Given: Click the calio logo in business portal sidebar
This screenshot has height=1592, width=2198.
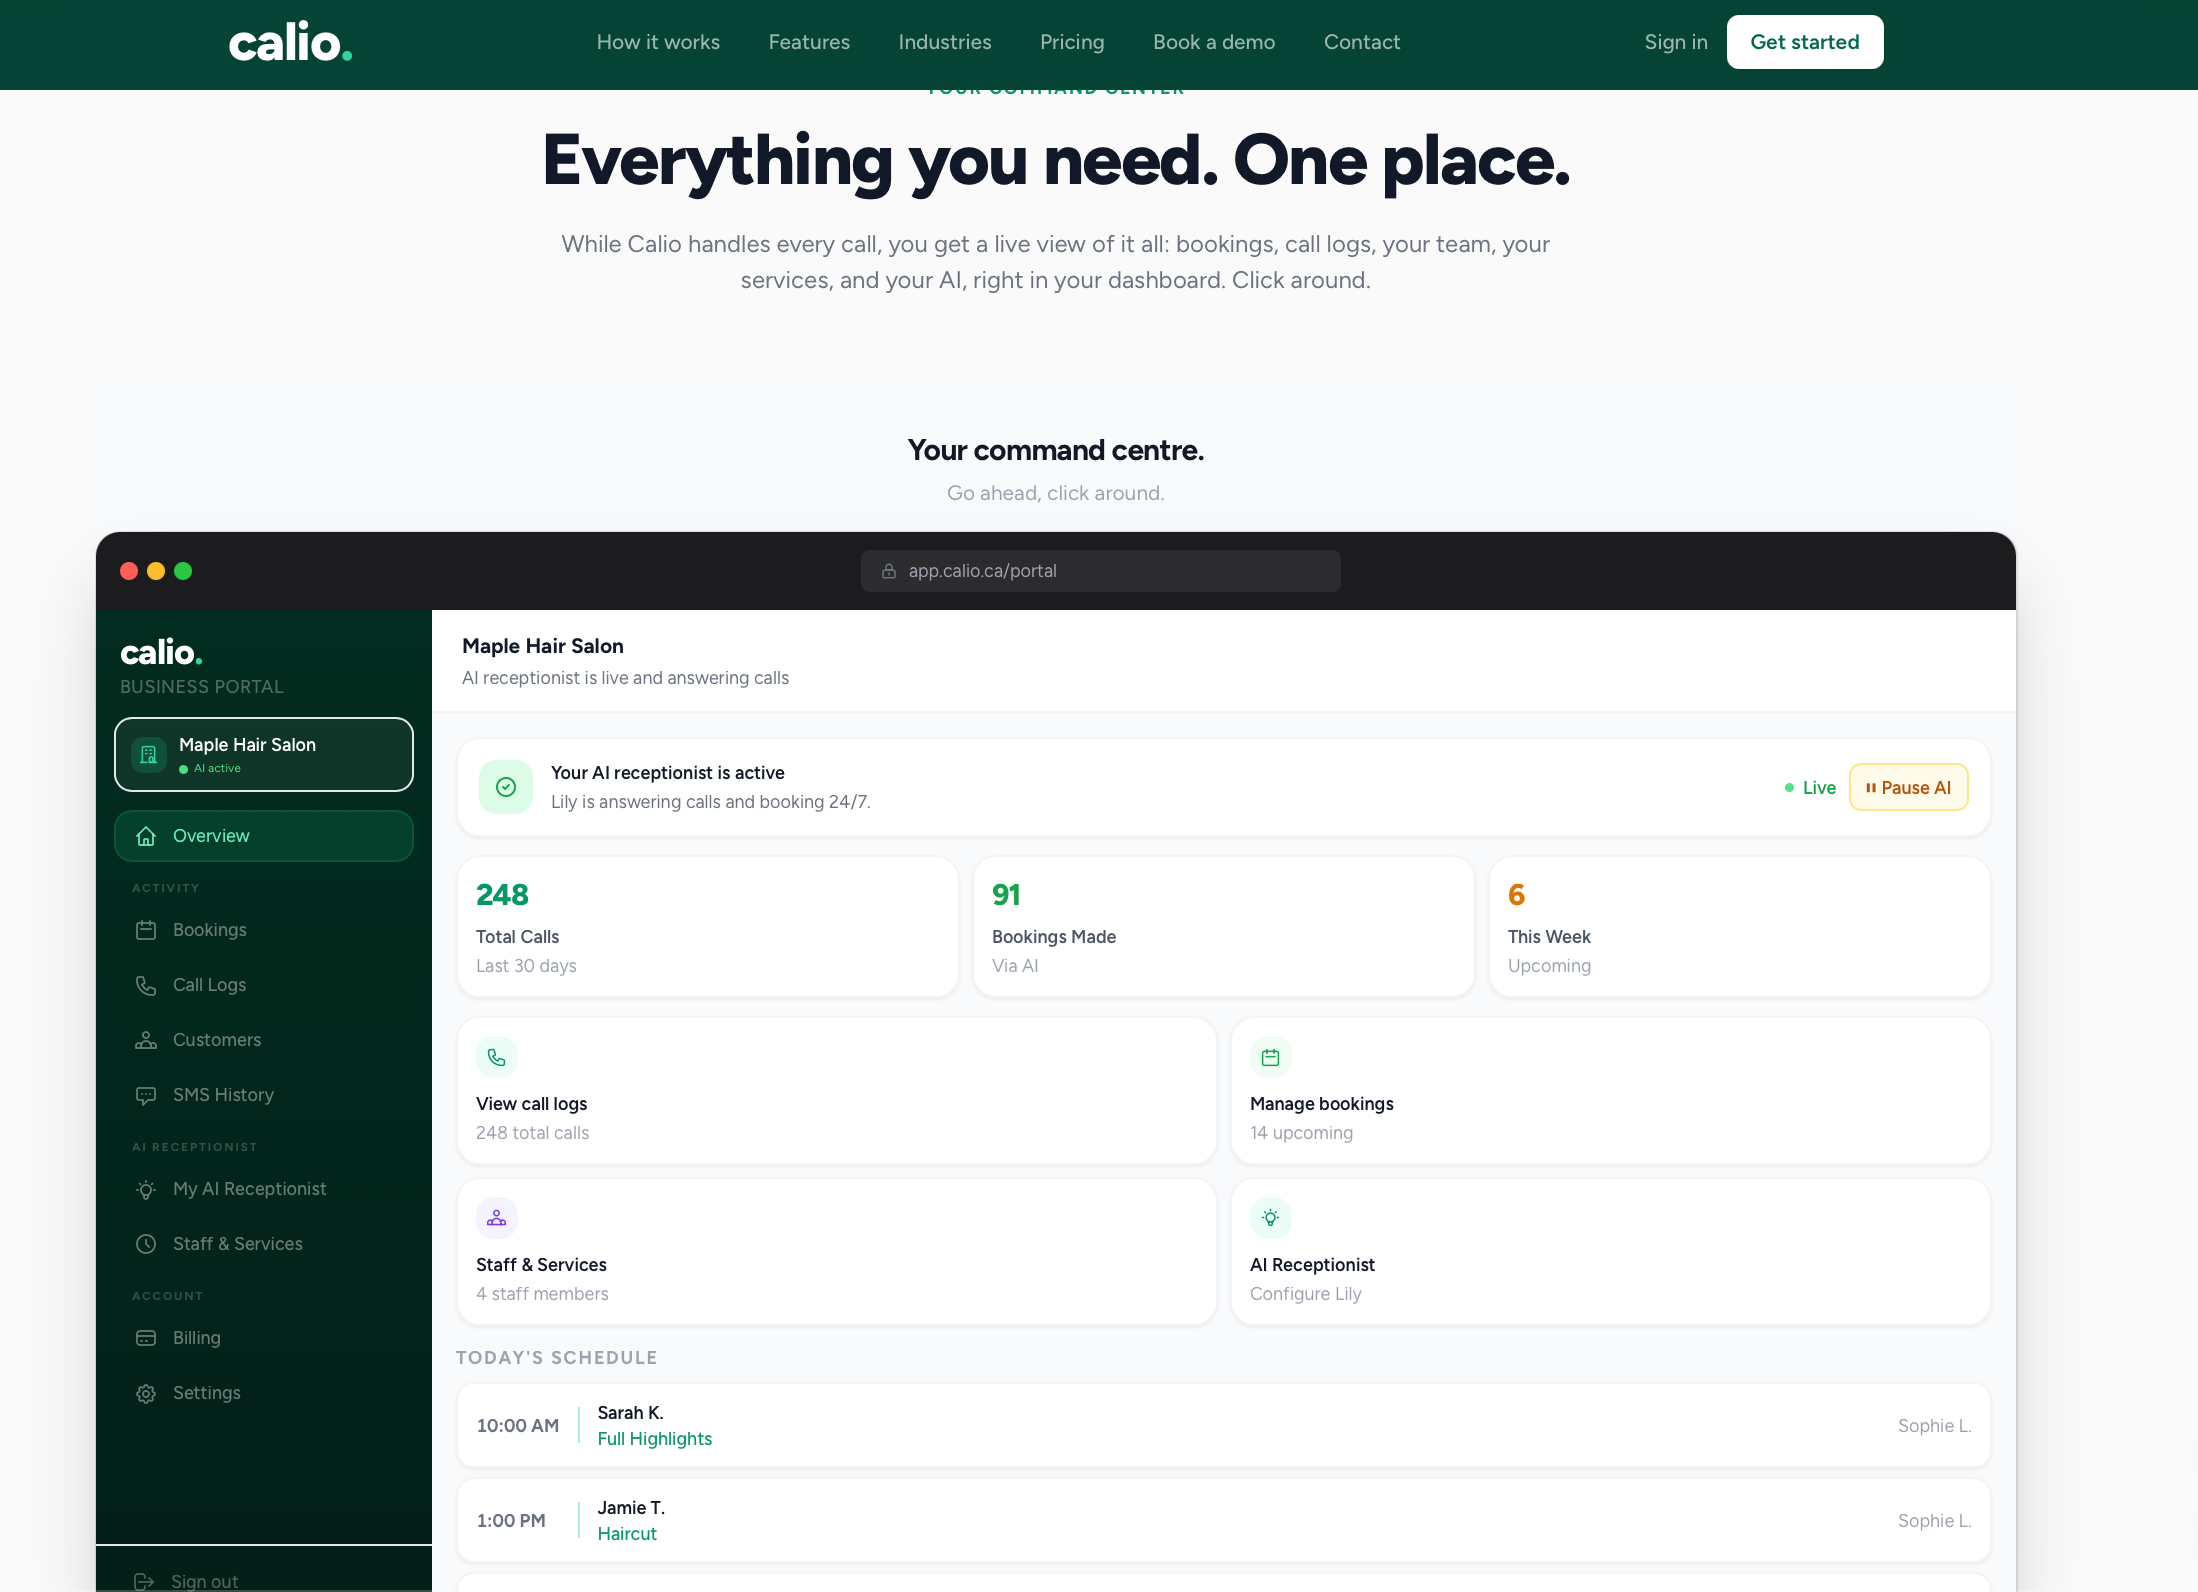Looking at the screenshot, I should coord(161,652).
